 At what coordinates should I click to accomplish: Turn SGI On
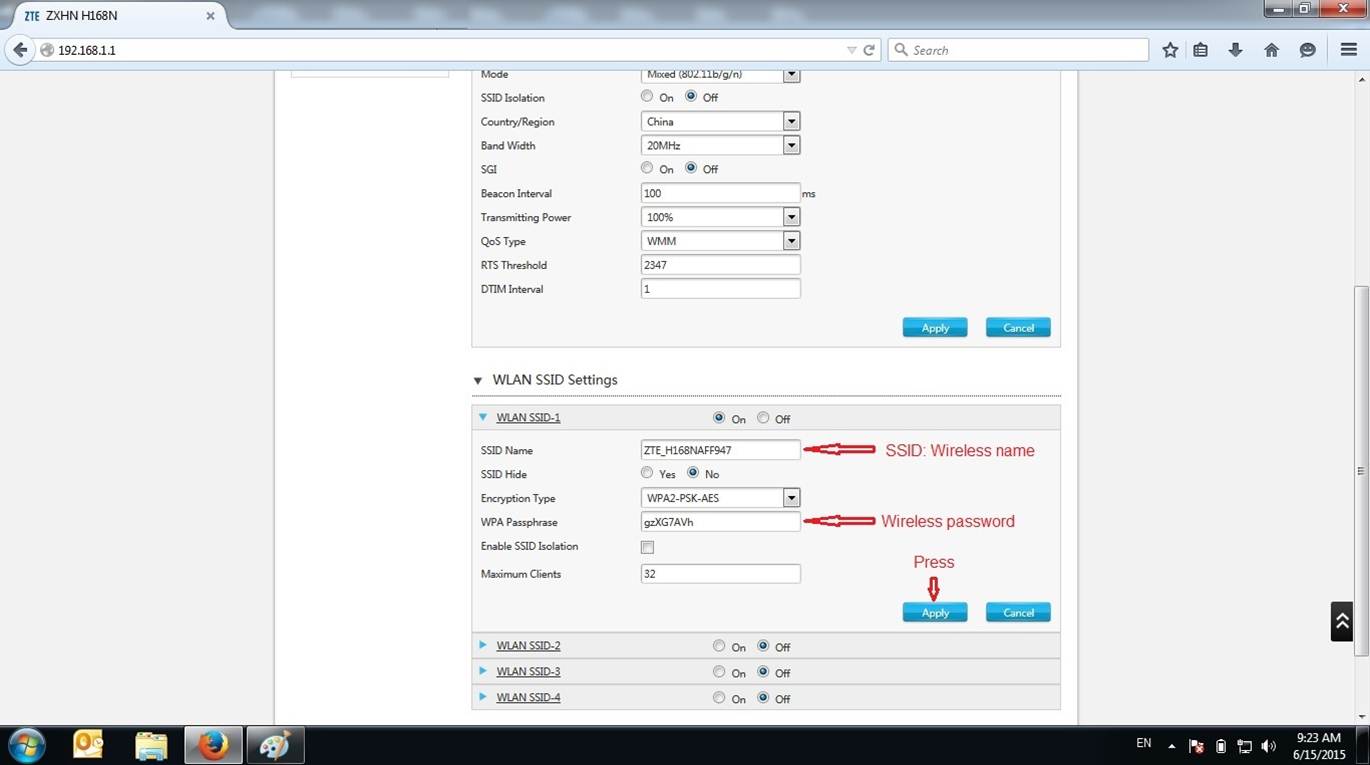pyautogui.click(x=647, y=168)
